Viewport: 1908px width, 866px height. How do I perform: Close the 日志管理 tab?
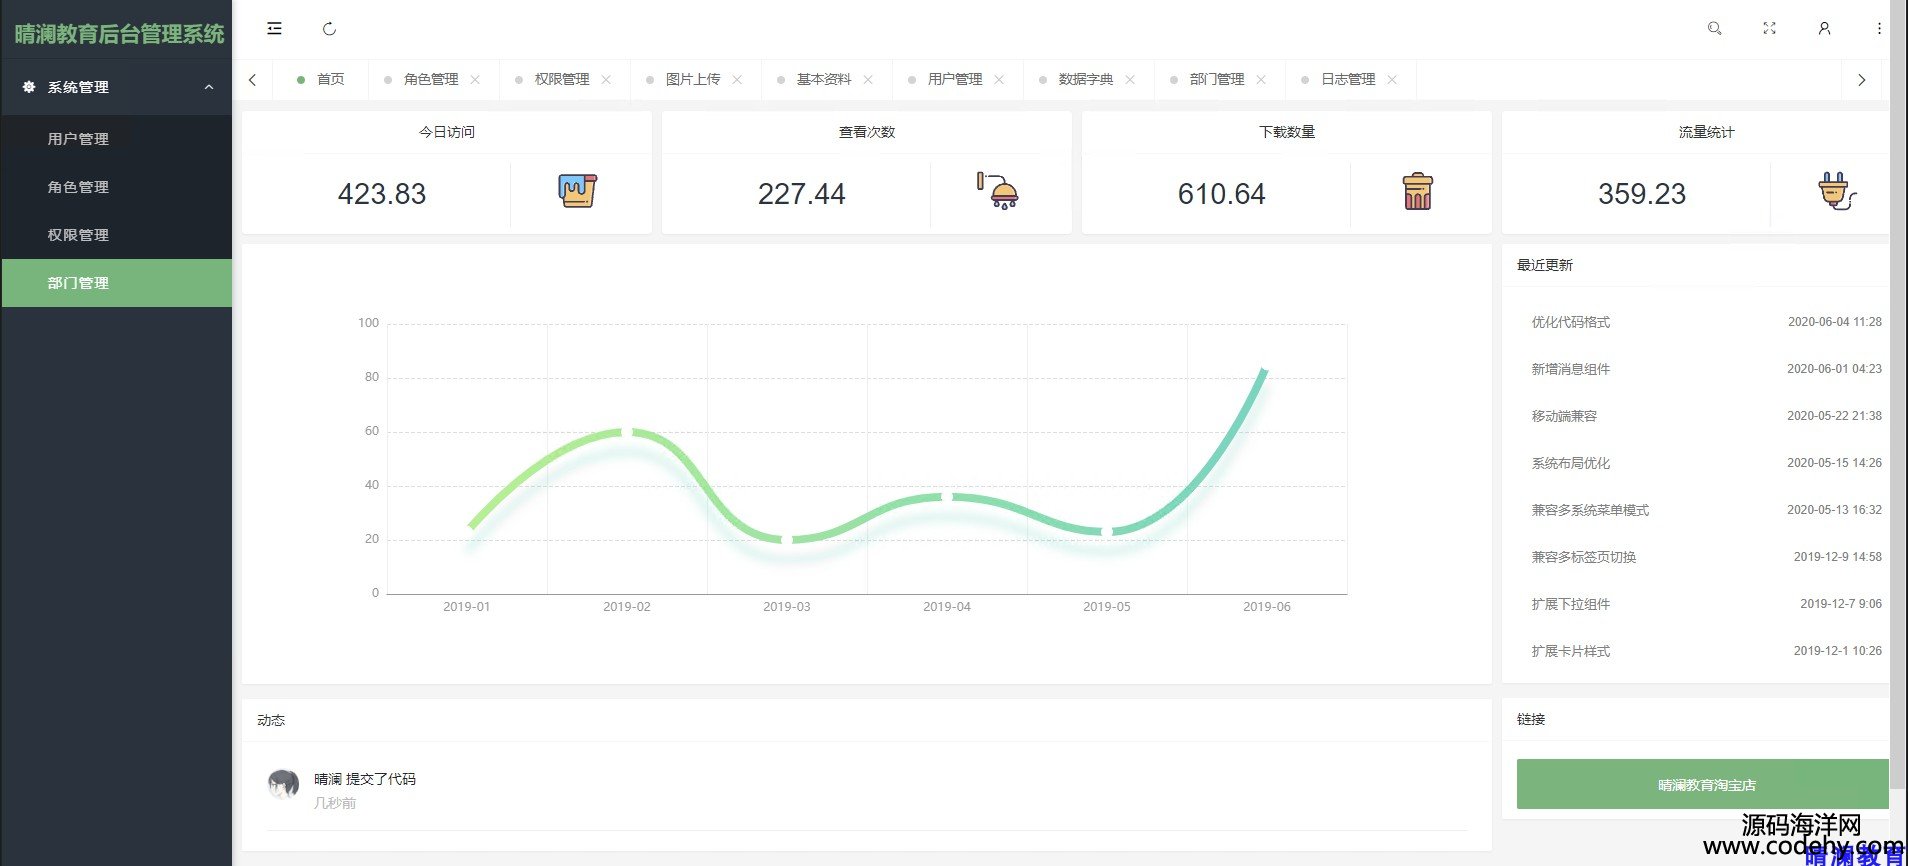1392,79
